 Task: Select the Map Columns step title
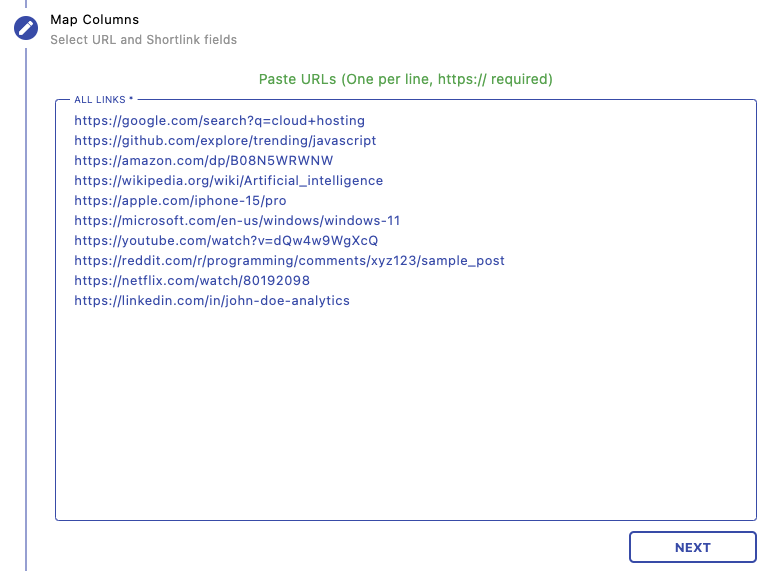[95, 19]
